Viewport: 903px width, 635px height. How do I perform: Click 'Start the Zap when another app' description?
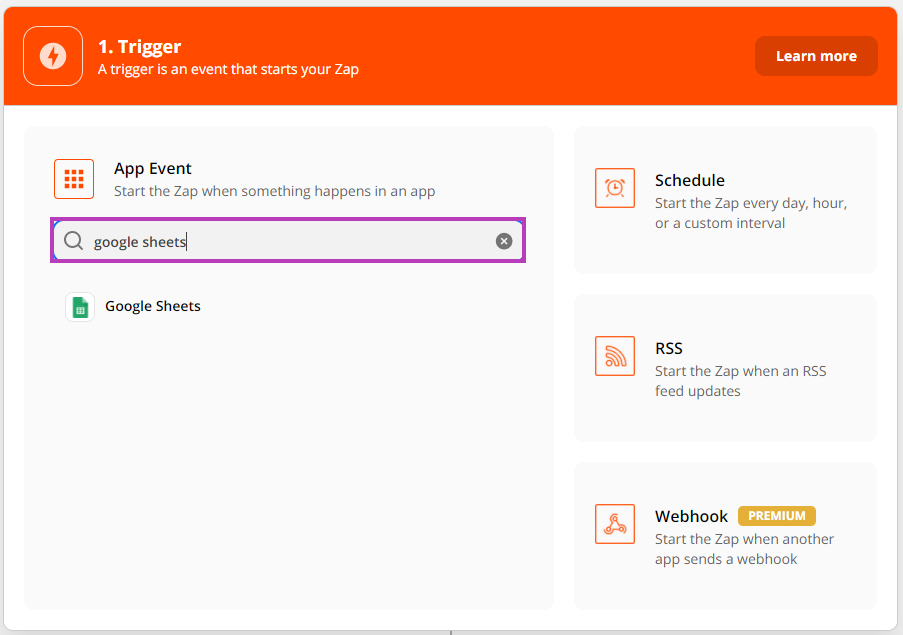coord(744,549)
